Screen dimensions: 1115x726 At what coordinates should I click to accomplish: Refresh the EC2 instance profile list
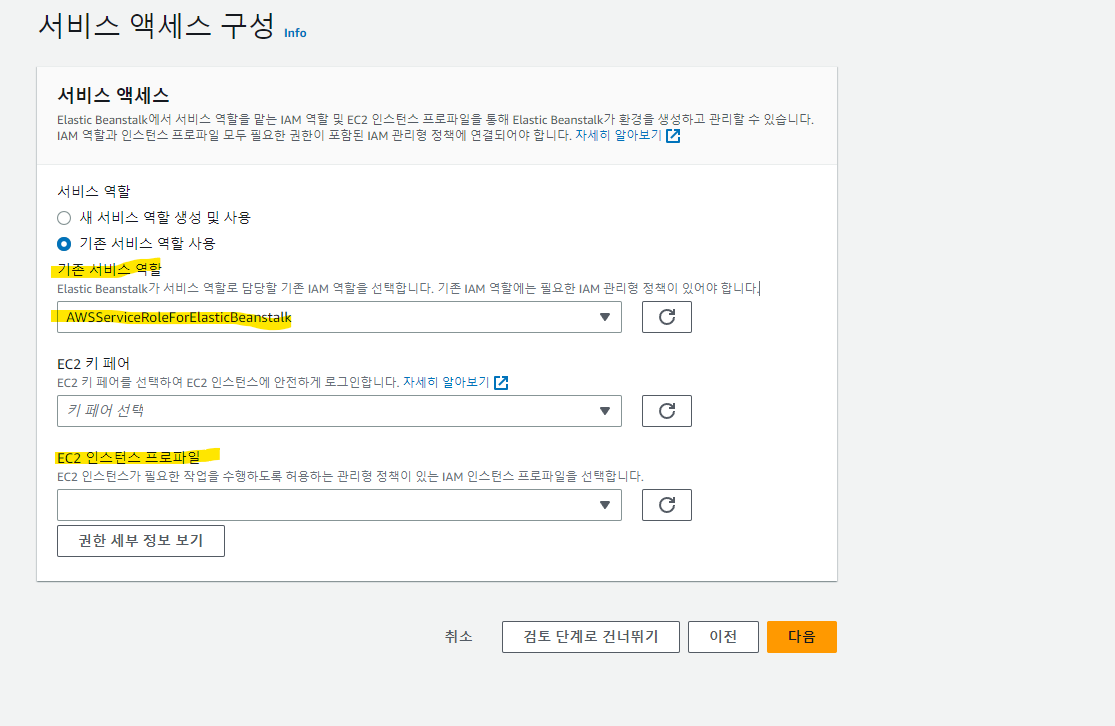click(x=666, y=505)
